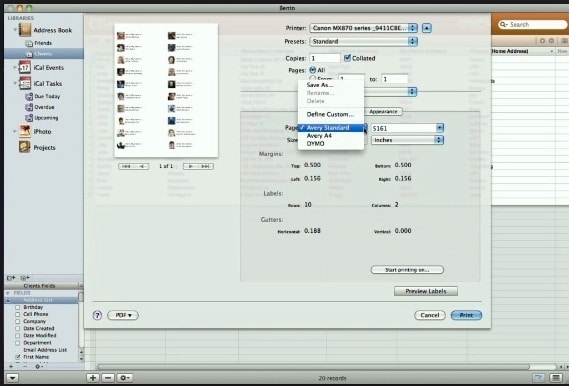Check the Cell Phone field checkbox
Screen dimensions: 569x386
pyautogui.click(x=17, y=314)
